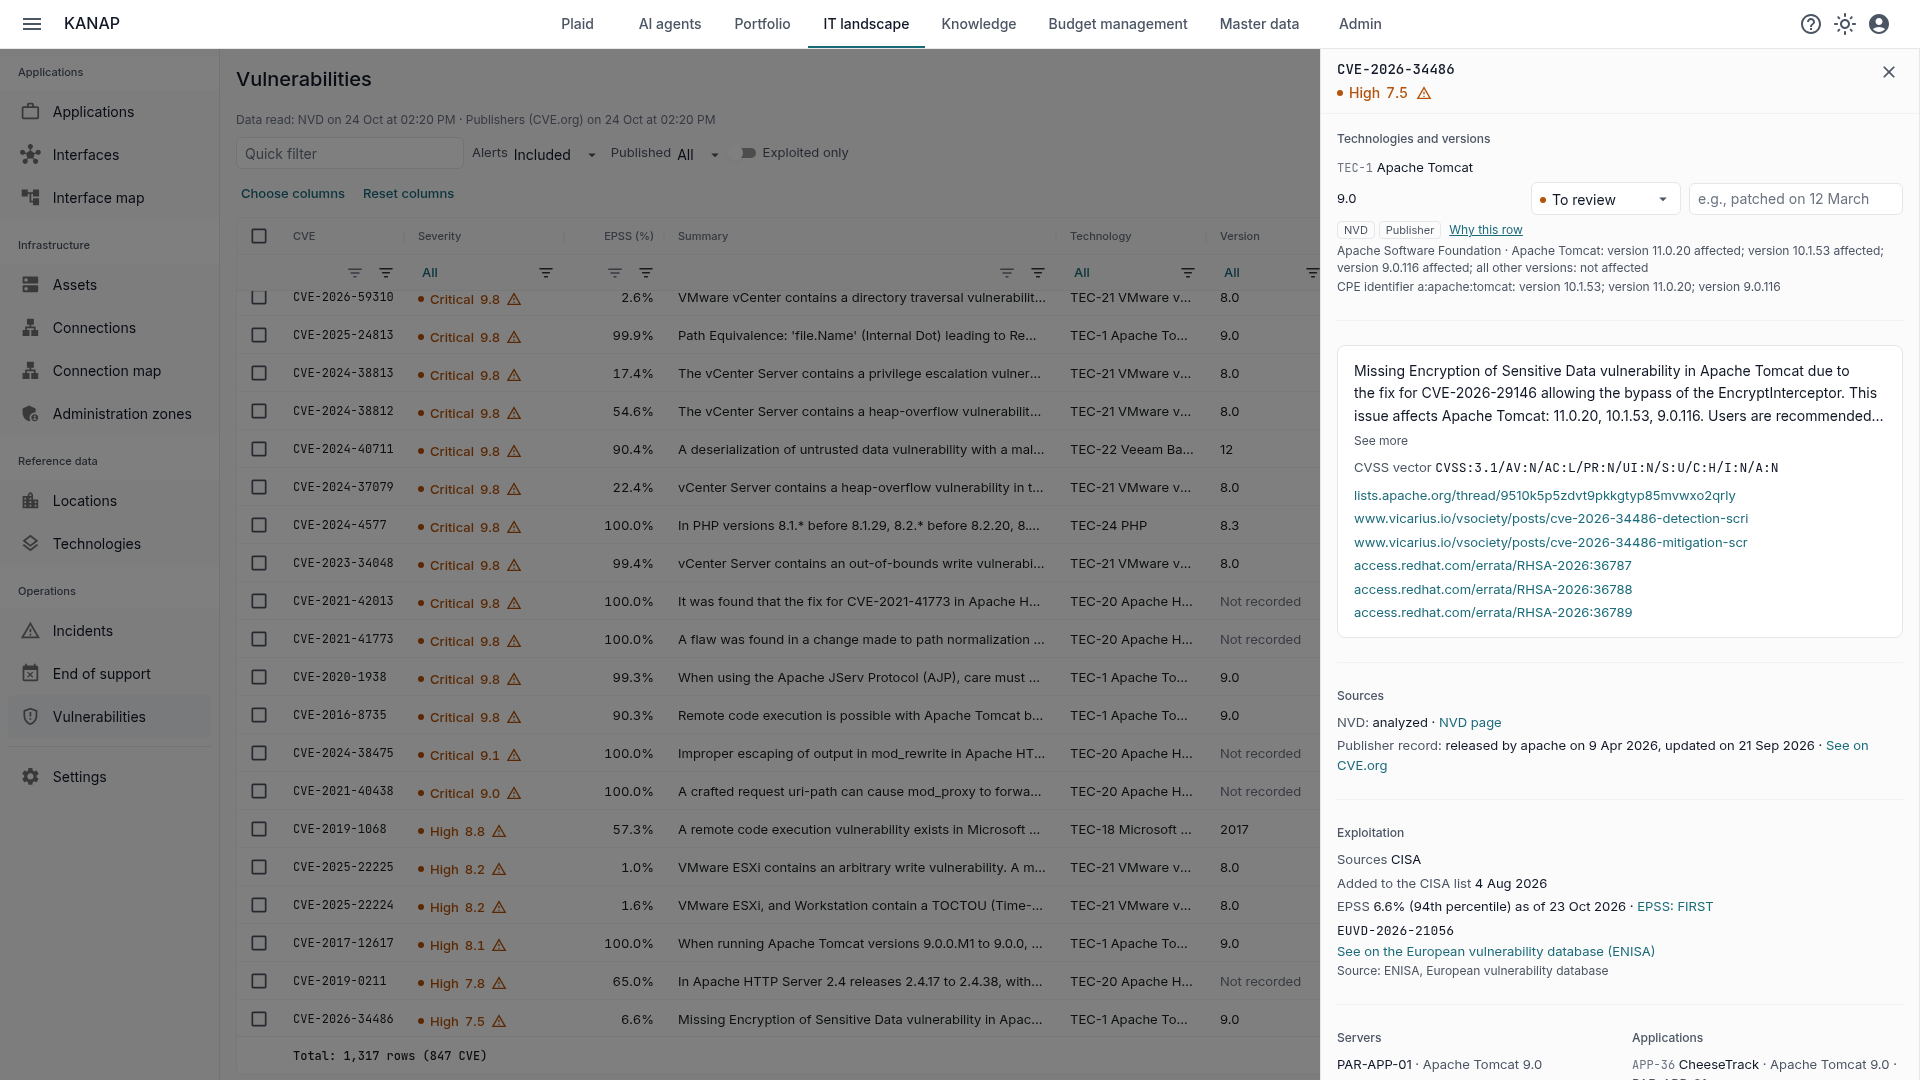Image resolution: width=1920 pixels, height=1080 pixels.
Task: Check the select-all checkbox in table header
Action: [259, 236]
